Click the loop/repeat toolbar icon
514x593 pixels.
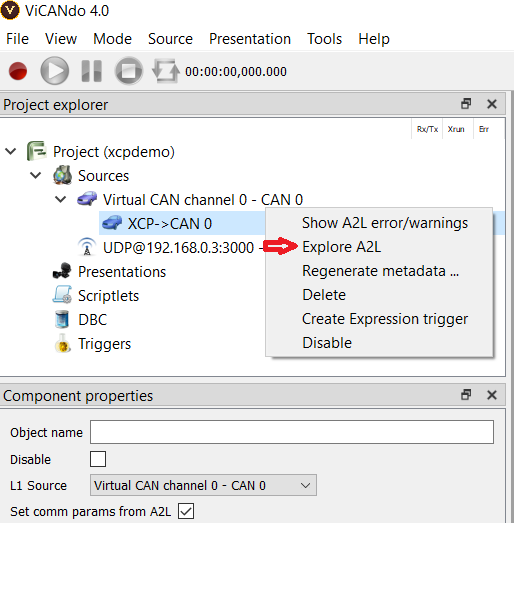click(165, 71)
